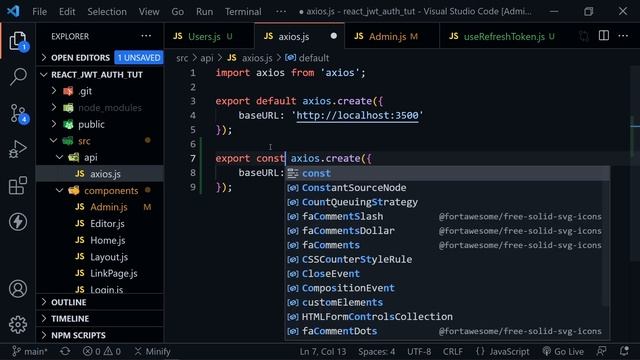Open the feedback icon in status bar
This screenshot has width=640, height=360.
pos(602,351)
